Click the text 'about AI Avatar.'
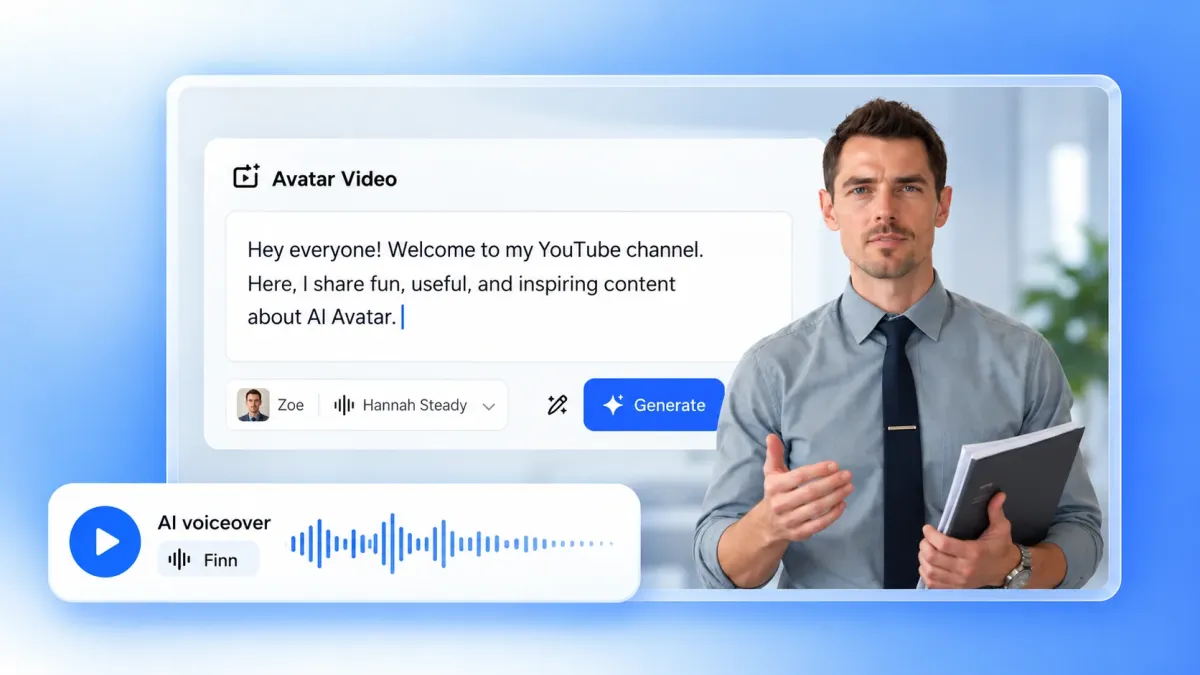The width and height of the screenshot is (1200, 675). (321, 317)
